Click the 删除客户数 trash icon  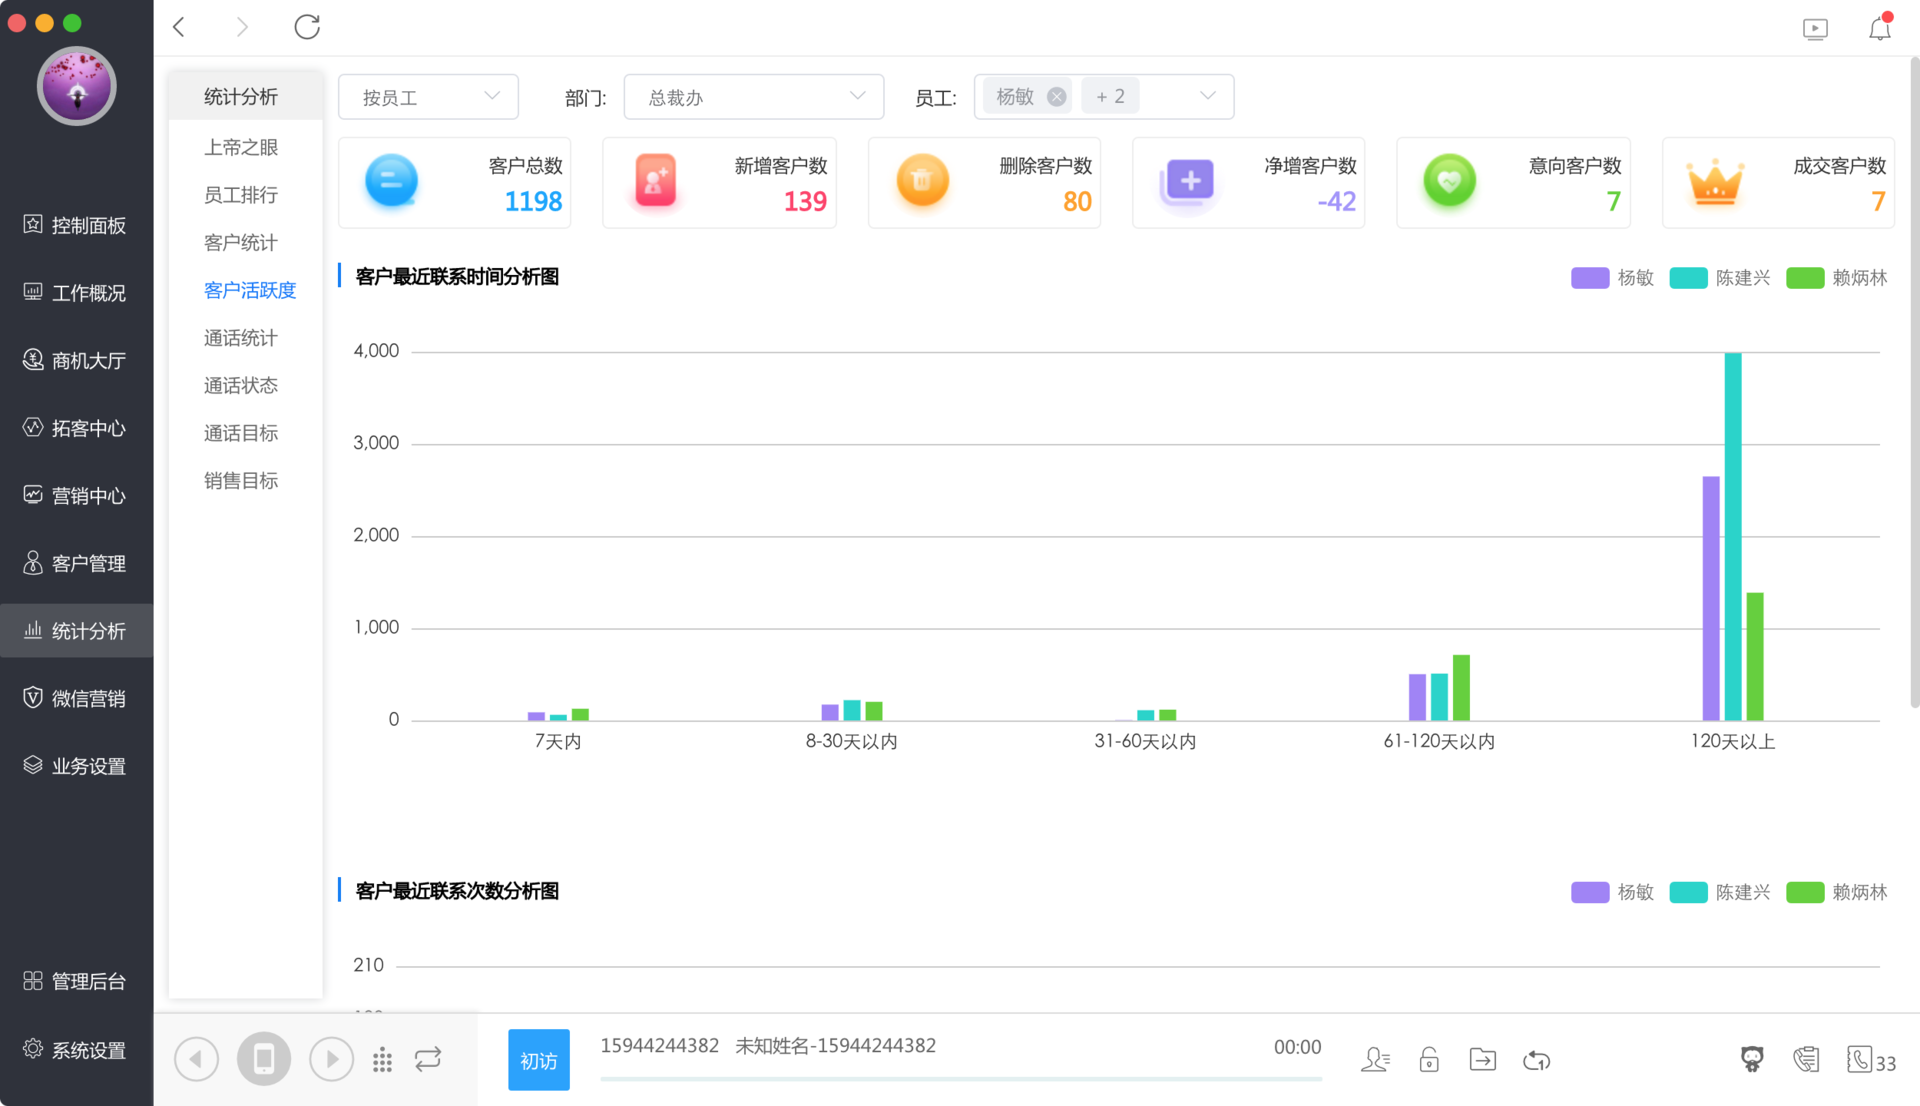click(922, 181)
